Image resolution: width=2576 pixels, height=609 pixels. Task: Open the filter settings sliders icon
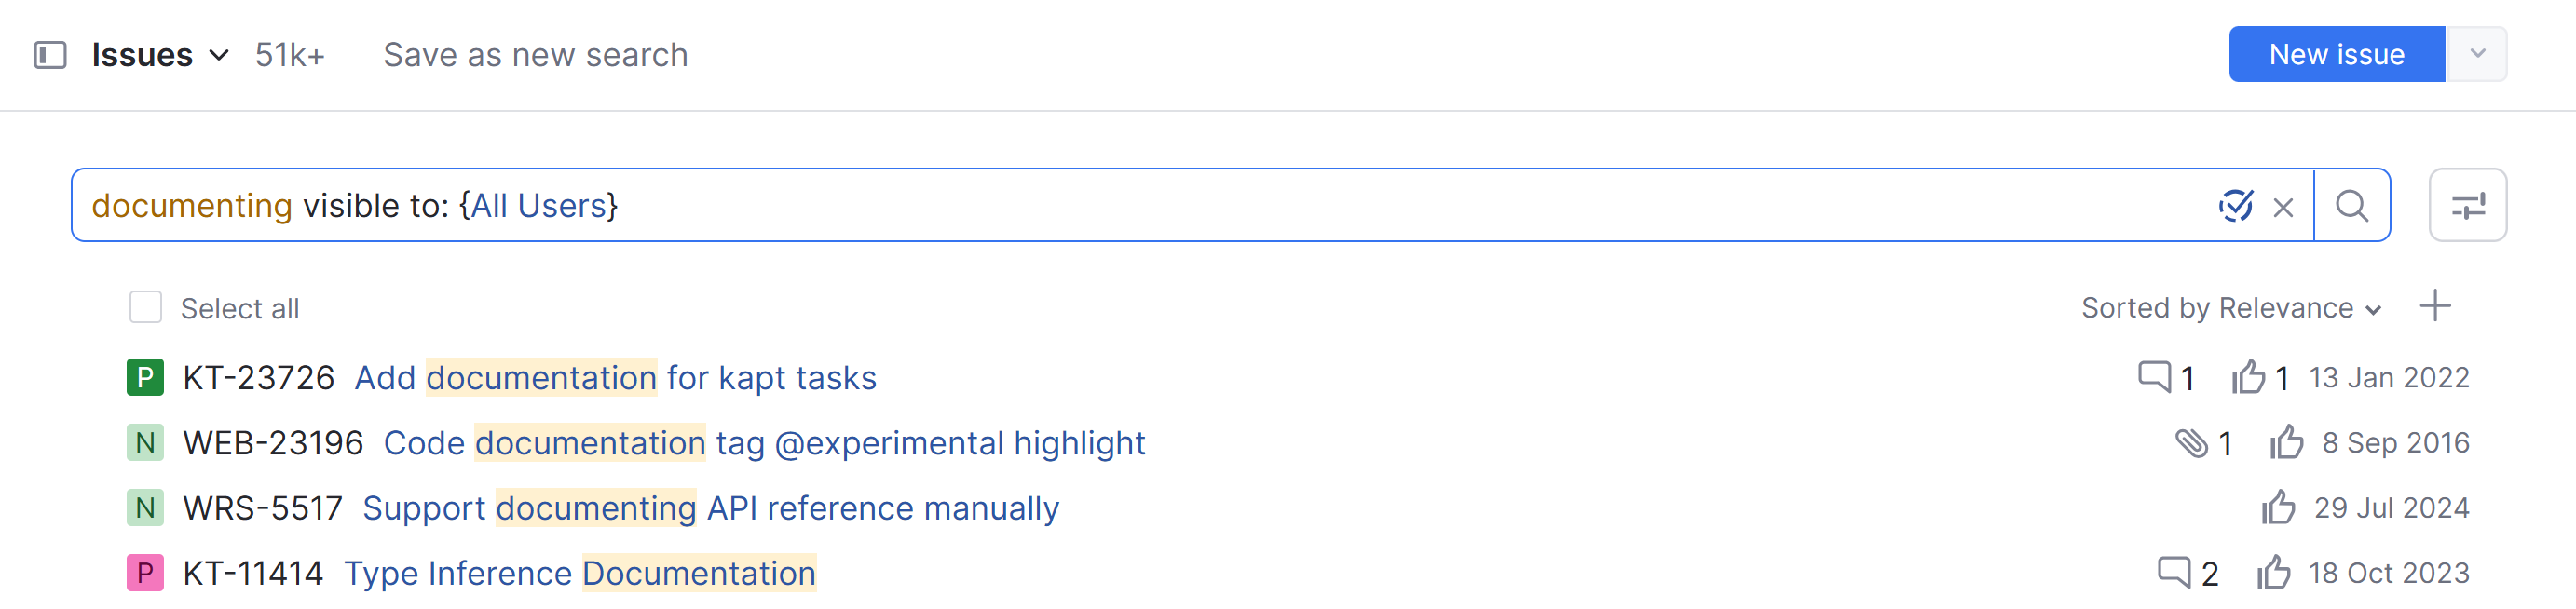point(2467,206)
